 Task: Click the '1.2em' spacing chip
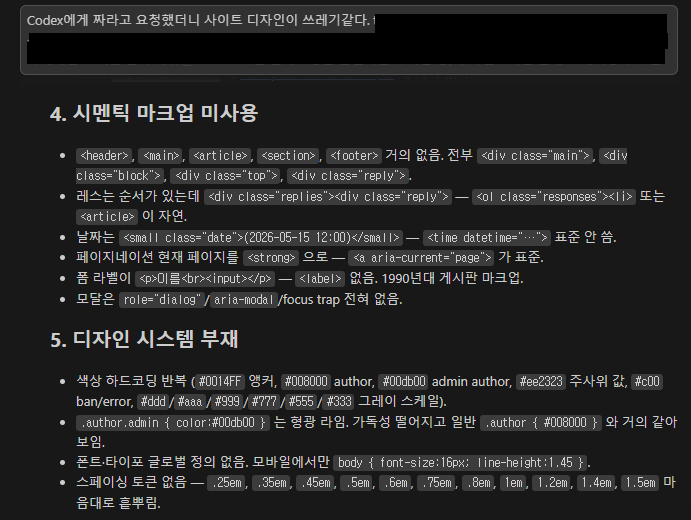click(x=552, y=483)
